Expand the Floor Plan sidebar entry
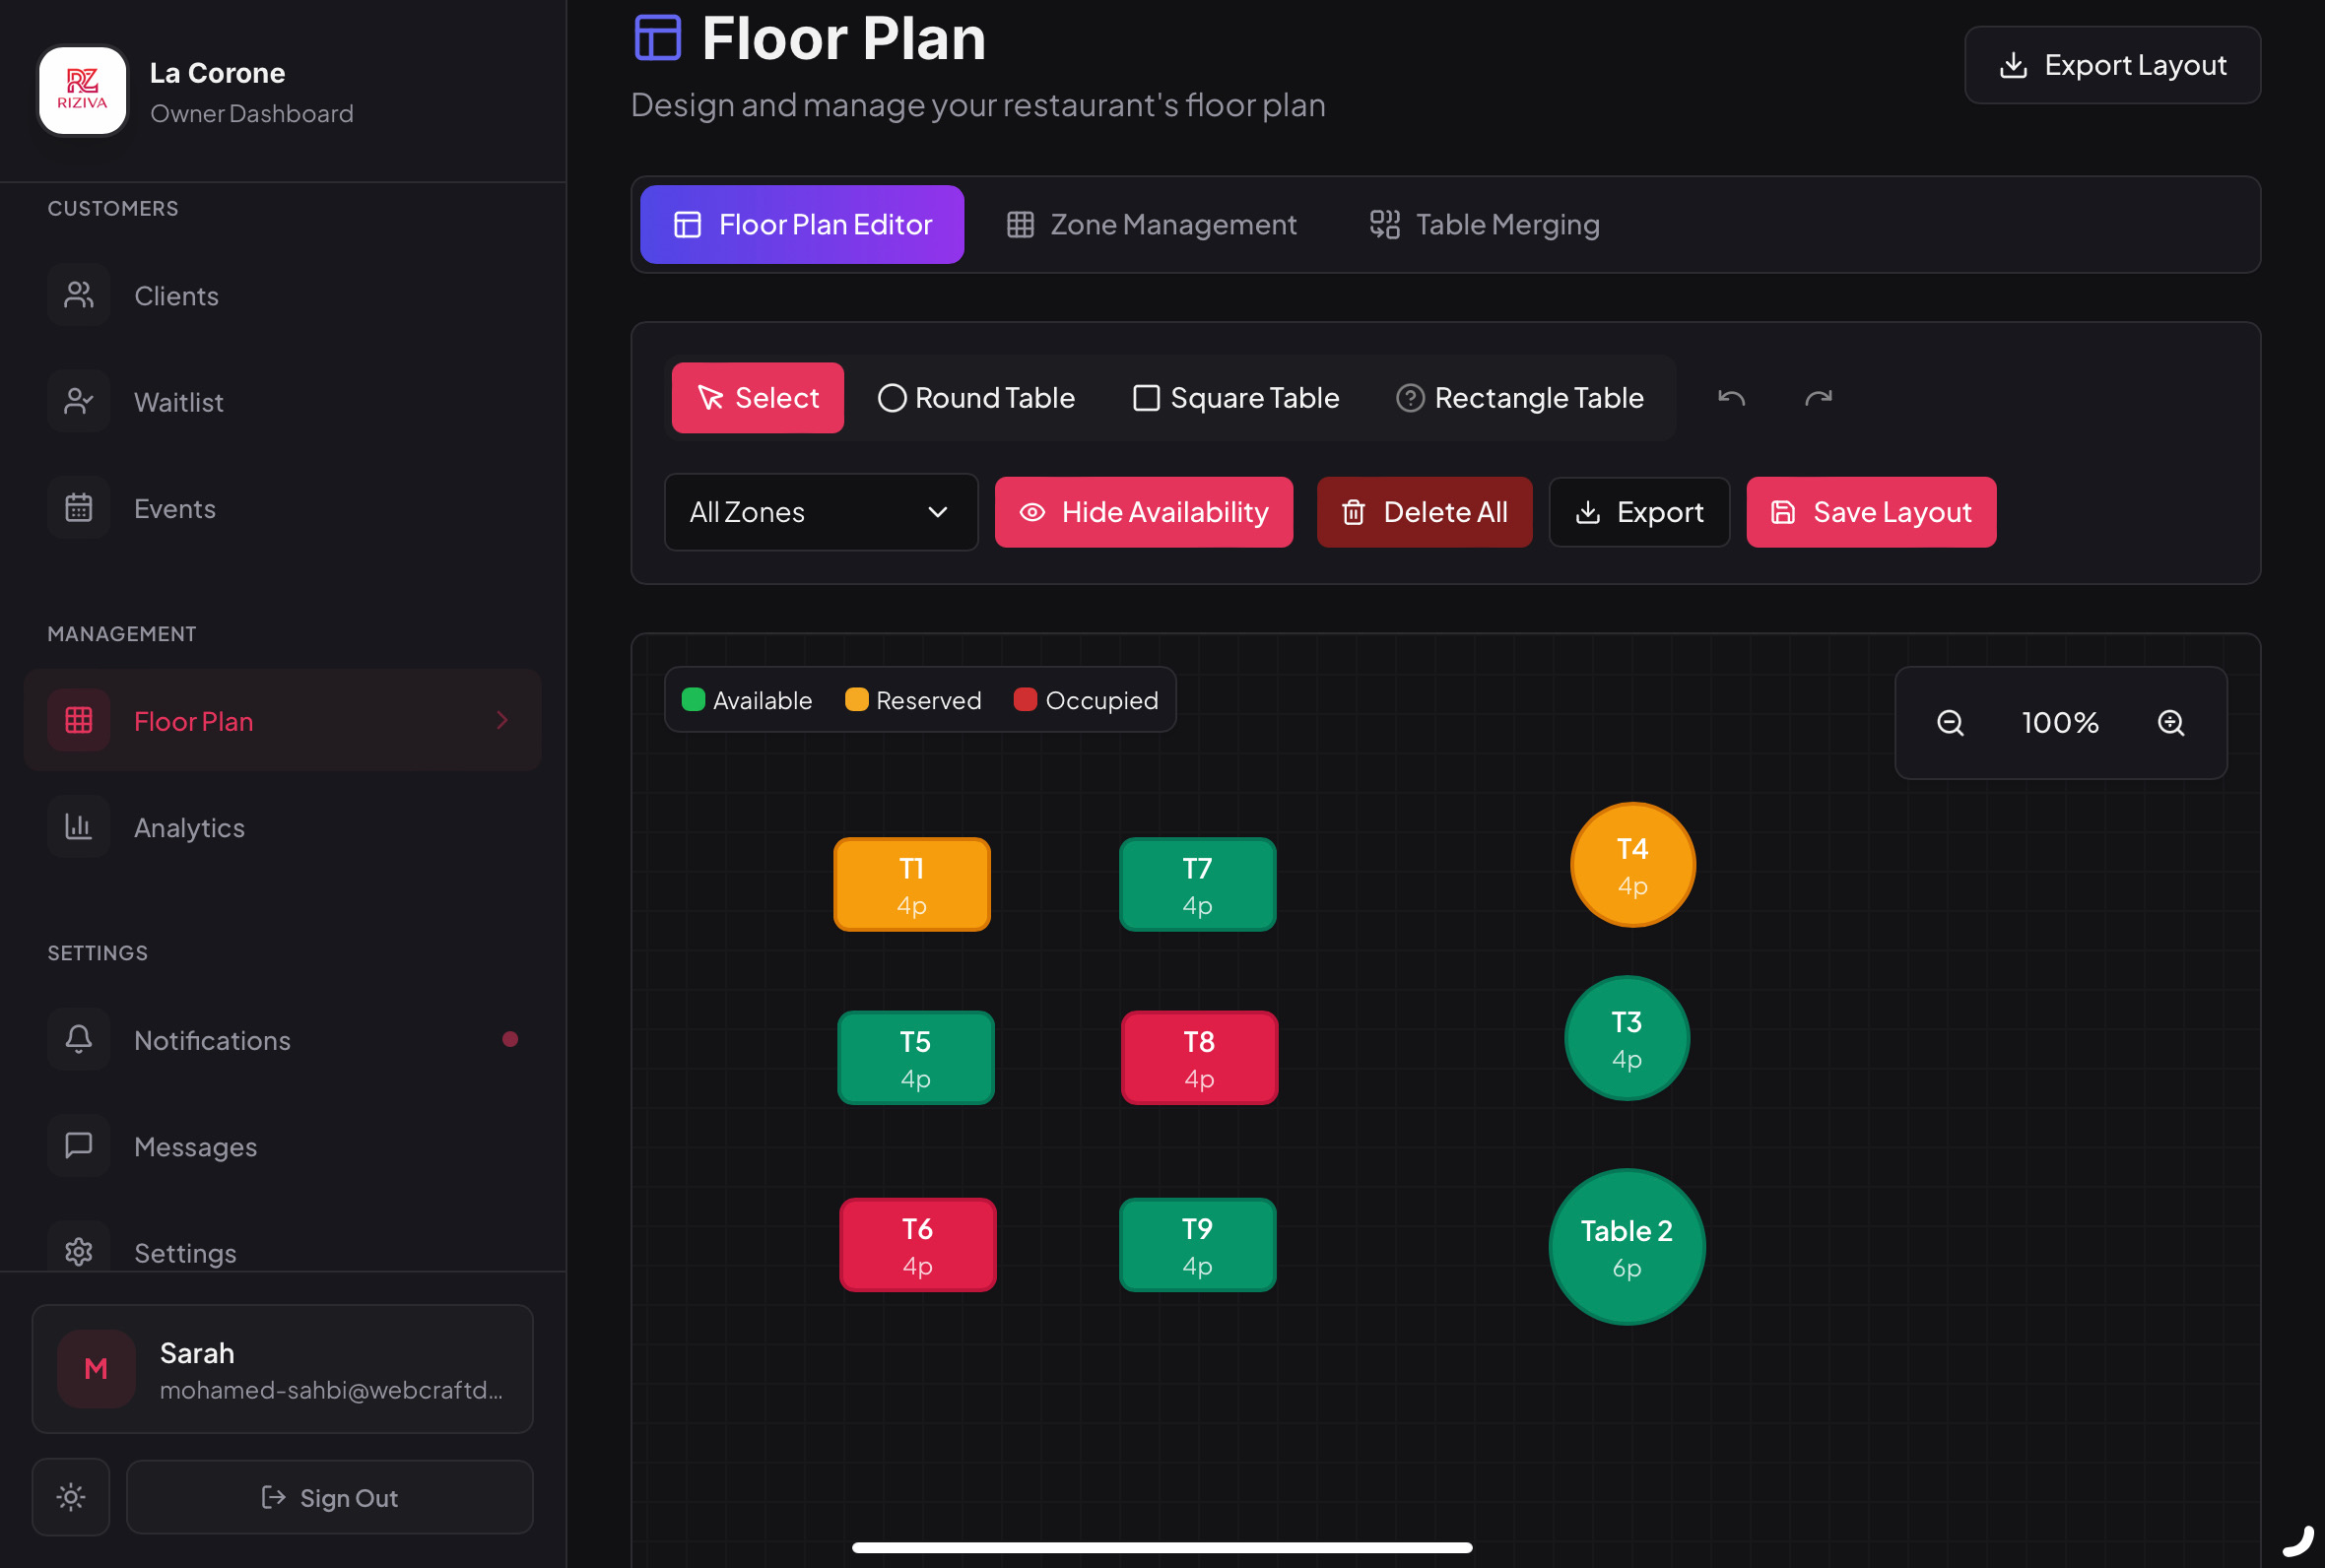 pos(502,720)
